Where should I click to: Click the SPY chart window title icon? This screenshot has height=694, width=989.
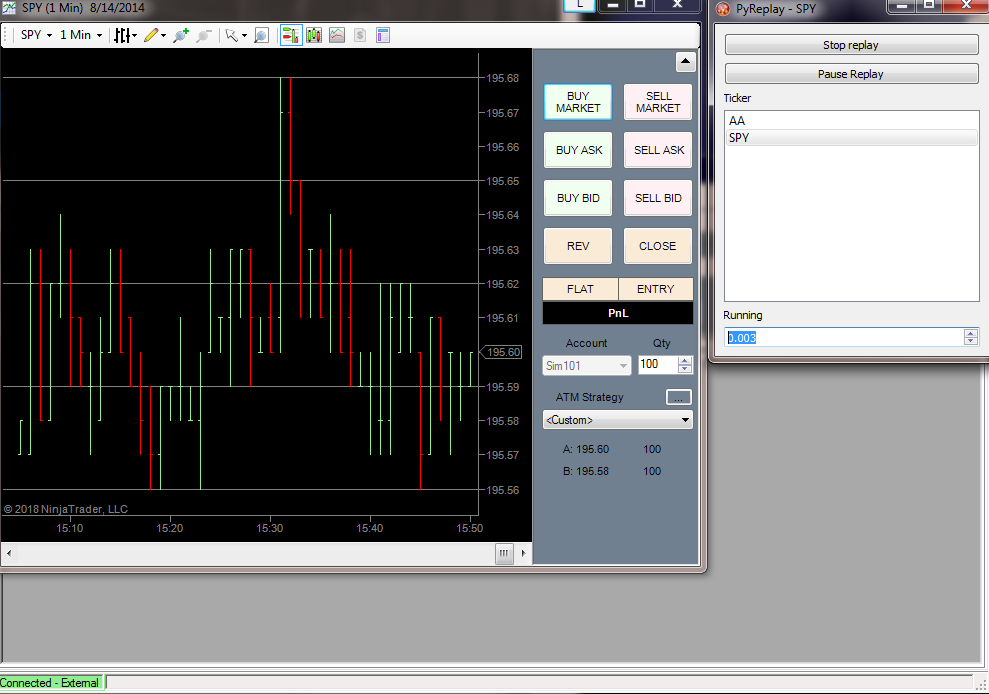[9, 8]
